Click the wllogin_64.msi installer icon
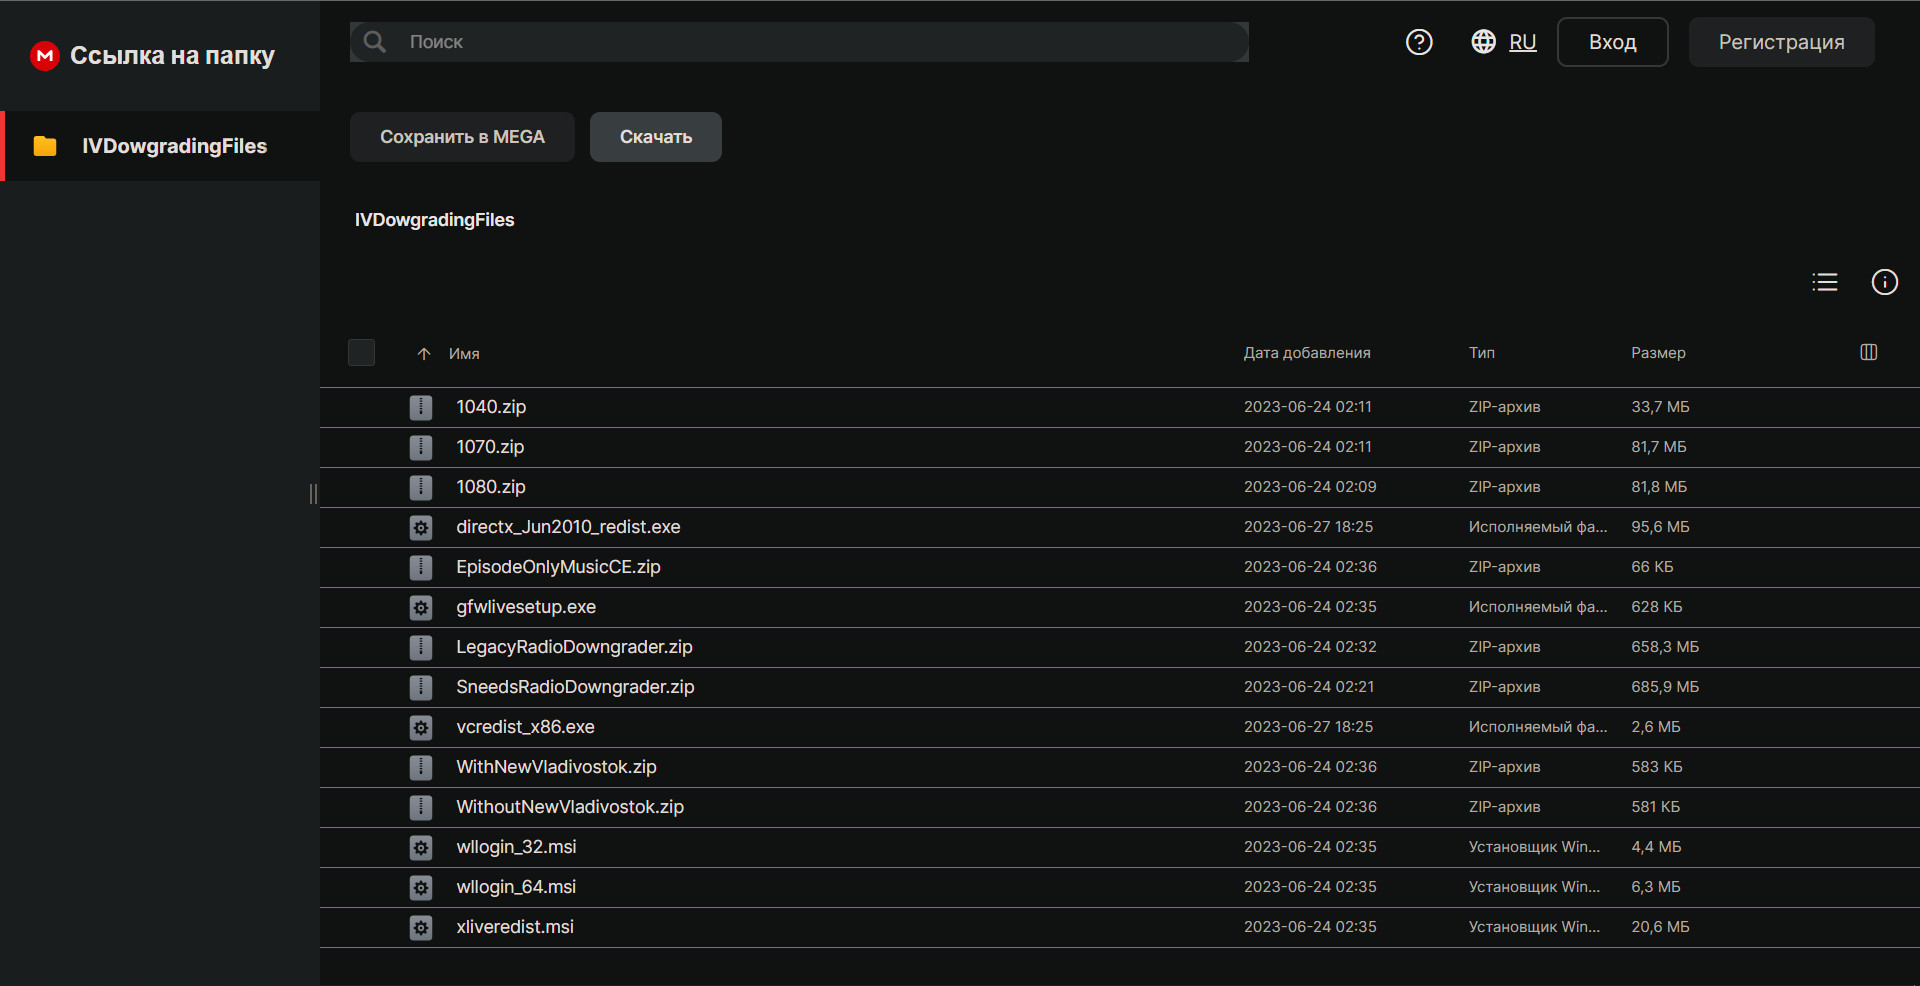Image resolution: width=1920 pixels, height=986 pixels. pos(421,887)
